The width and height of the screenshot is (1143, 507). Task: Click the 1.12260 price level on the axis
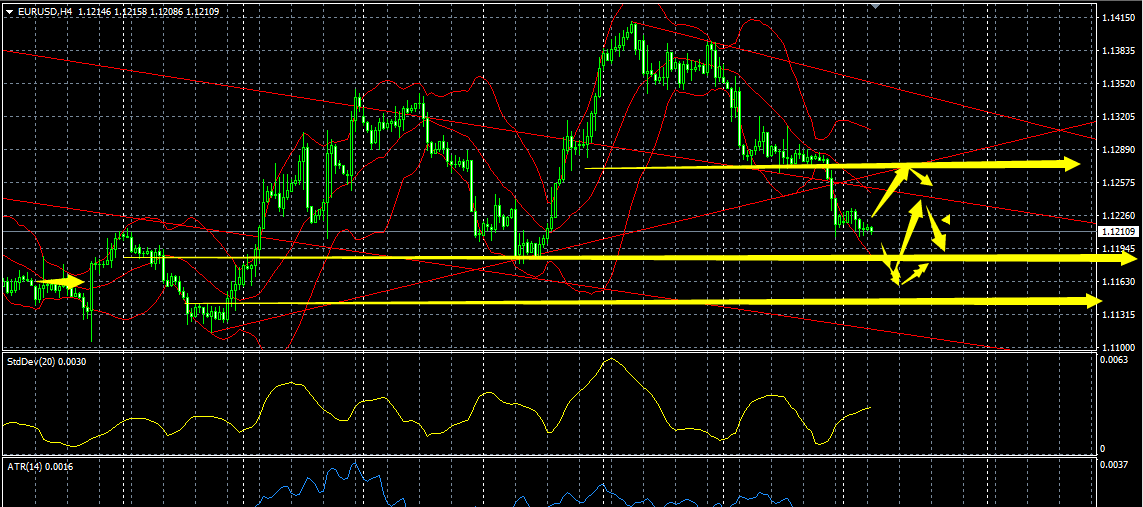point(1117,216)
